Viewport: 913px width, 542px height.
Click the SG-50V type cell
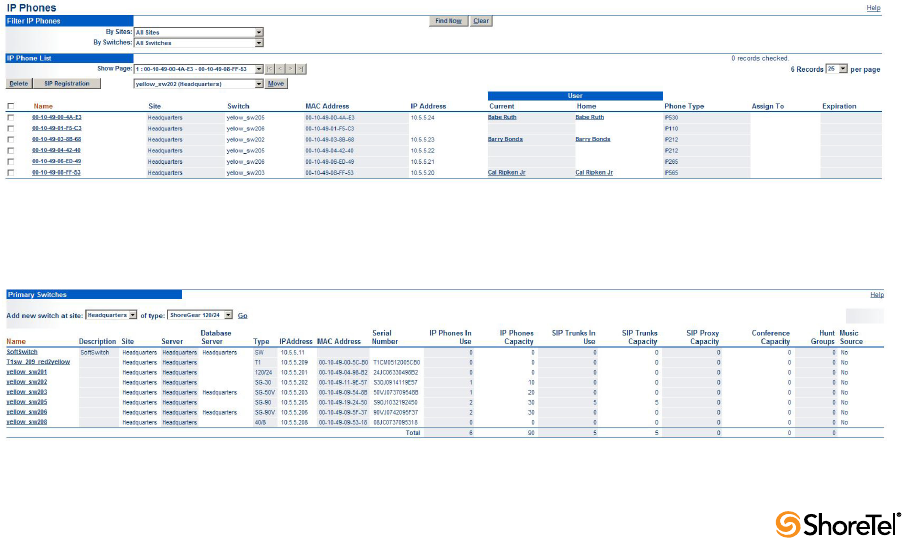(265, 392)
